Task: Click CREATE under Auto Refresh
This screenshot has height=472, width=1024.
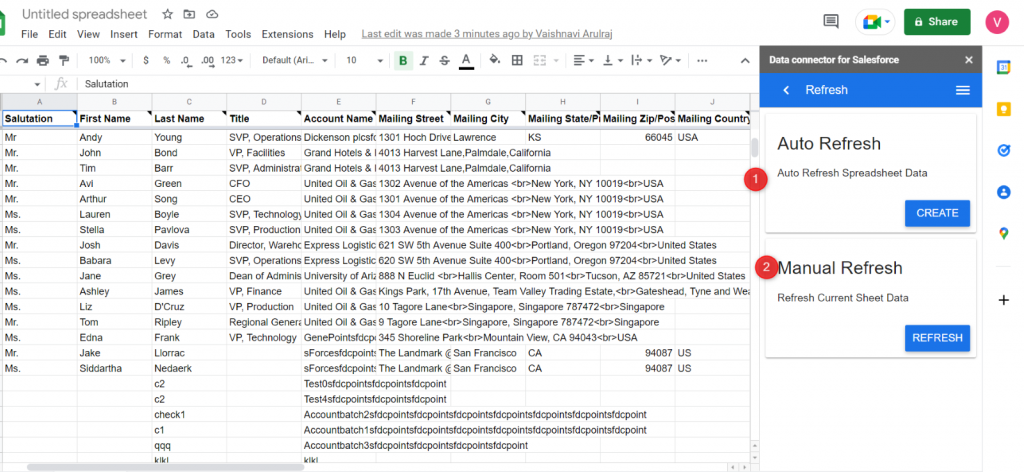Action: 937,213
